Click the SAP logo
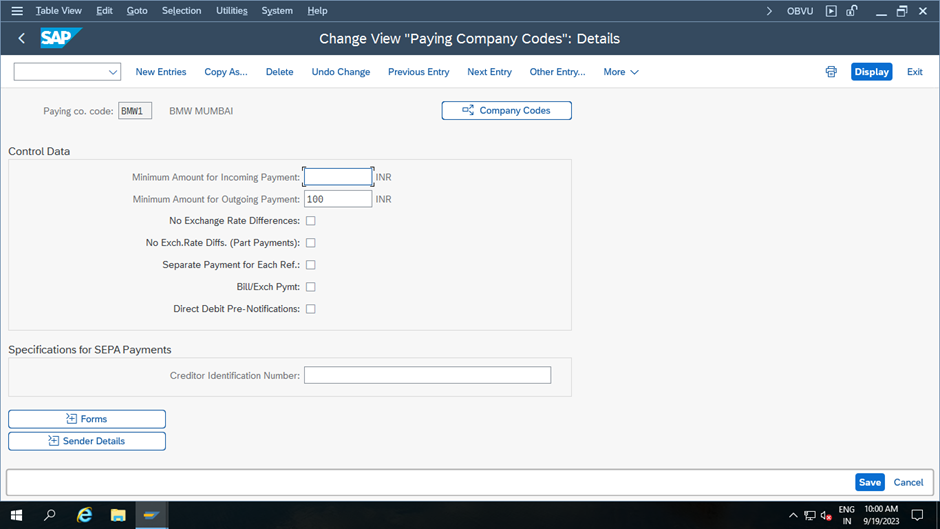Viewport: 940px width, 529px height. point(61,38)
